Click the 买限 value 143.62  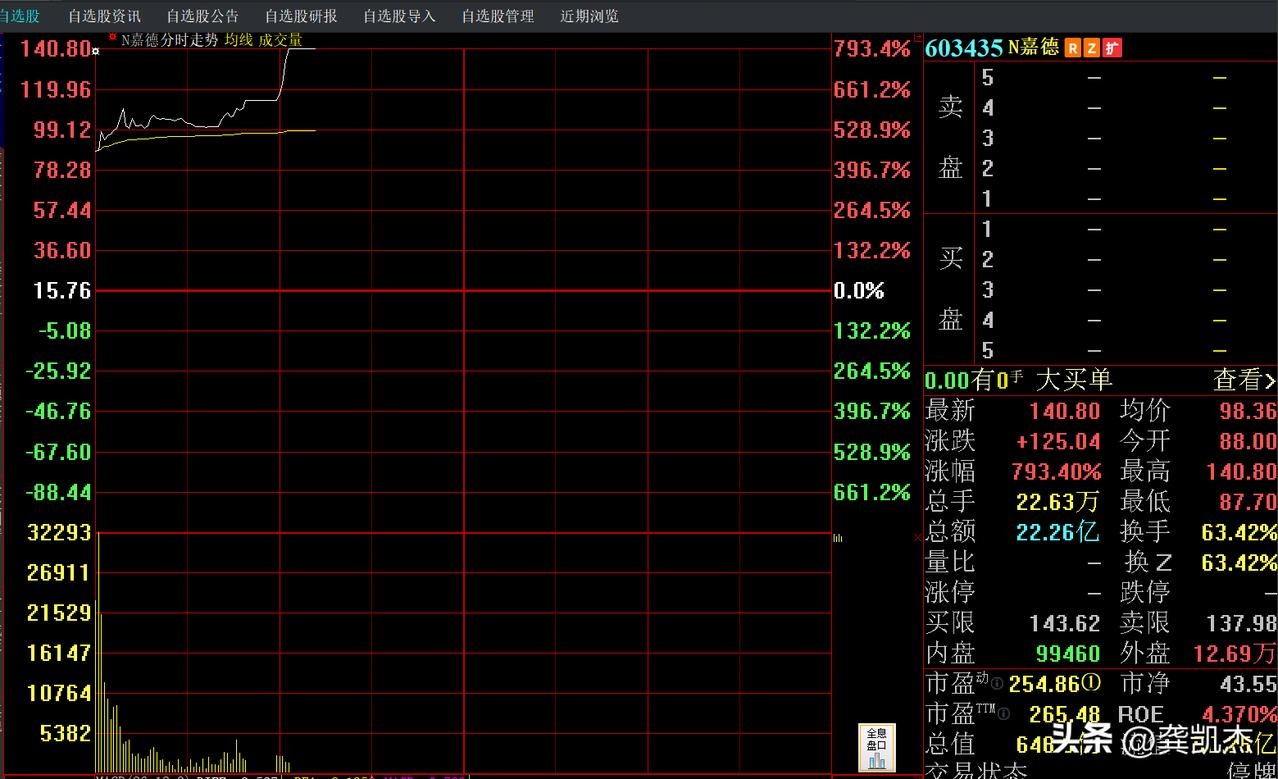1065,623
